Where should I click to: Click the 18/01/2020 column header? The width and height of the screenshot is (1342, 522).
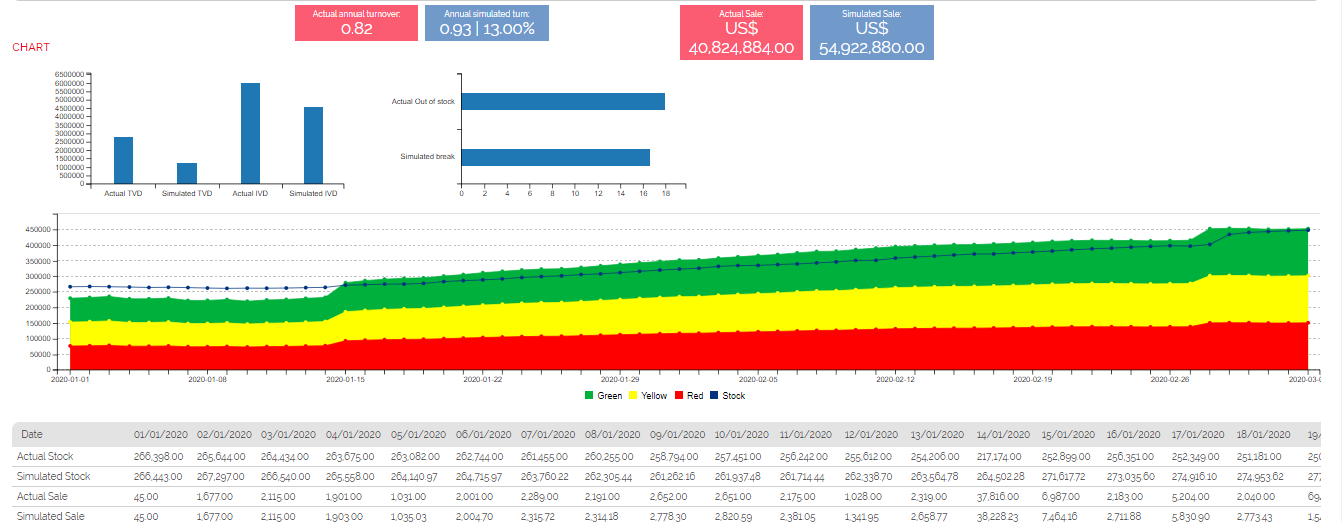[1264, 434]
